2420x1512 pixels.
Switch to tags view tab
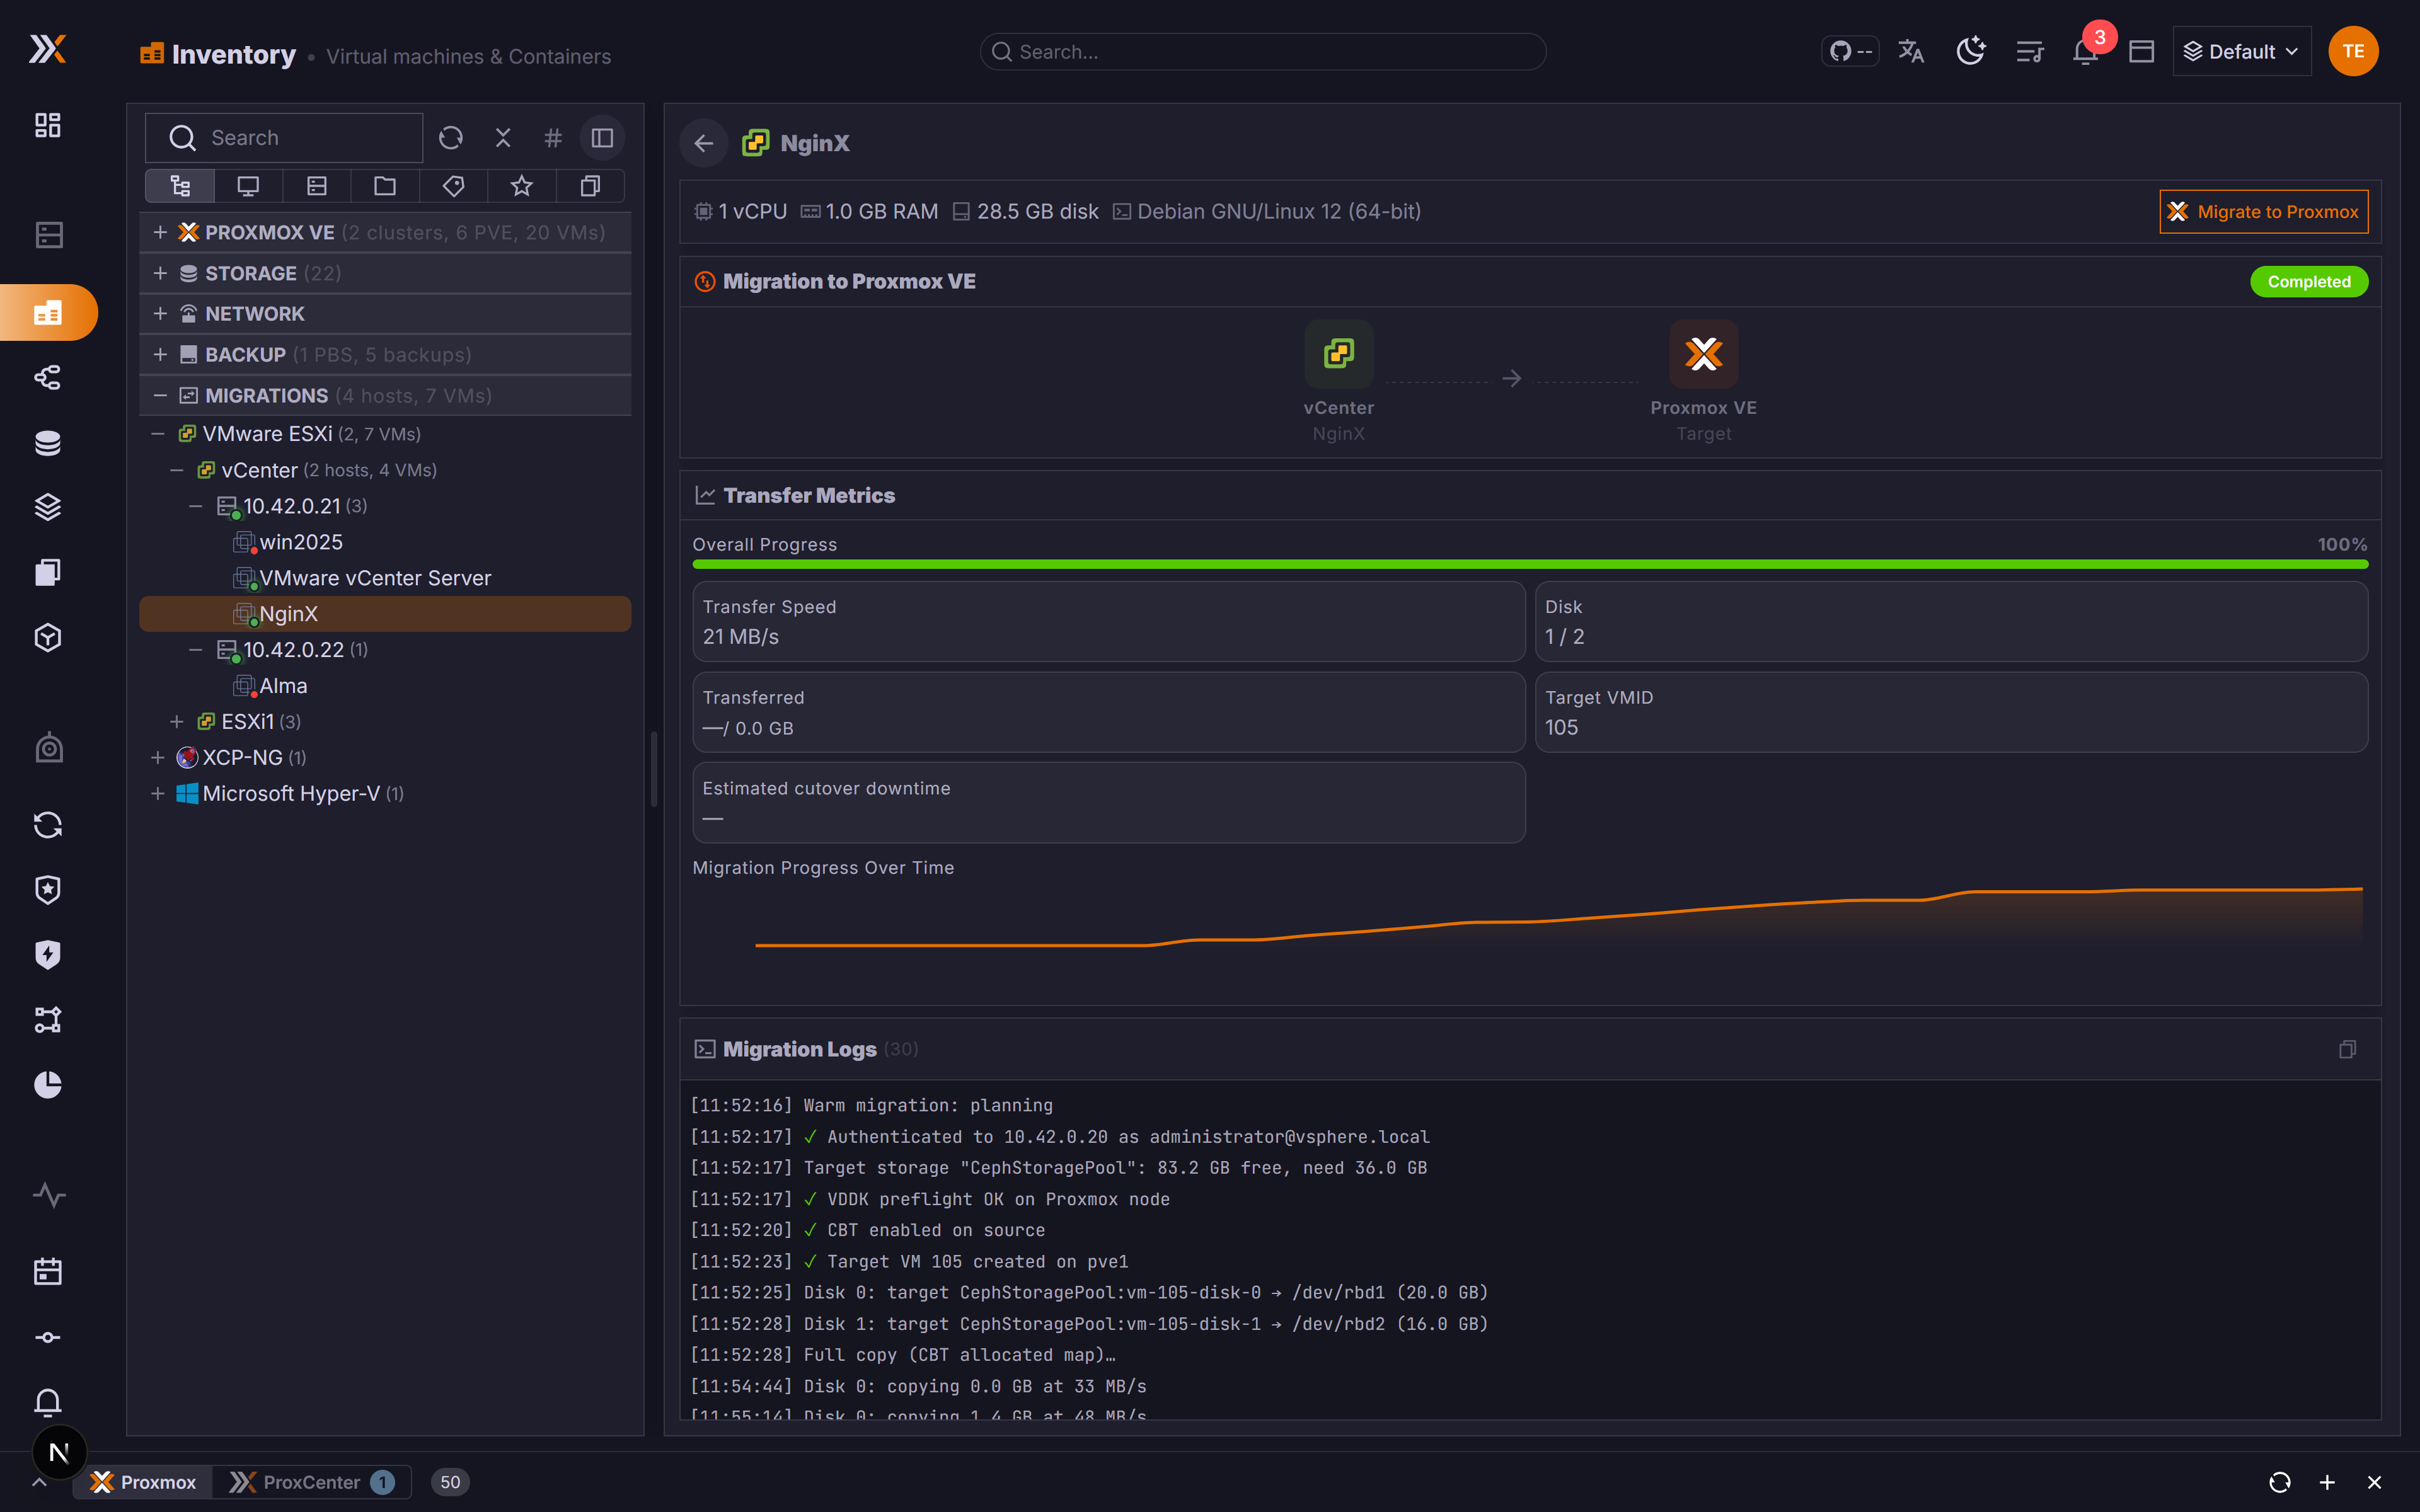454,186
